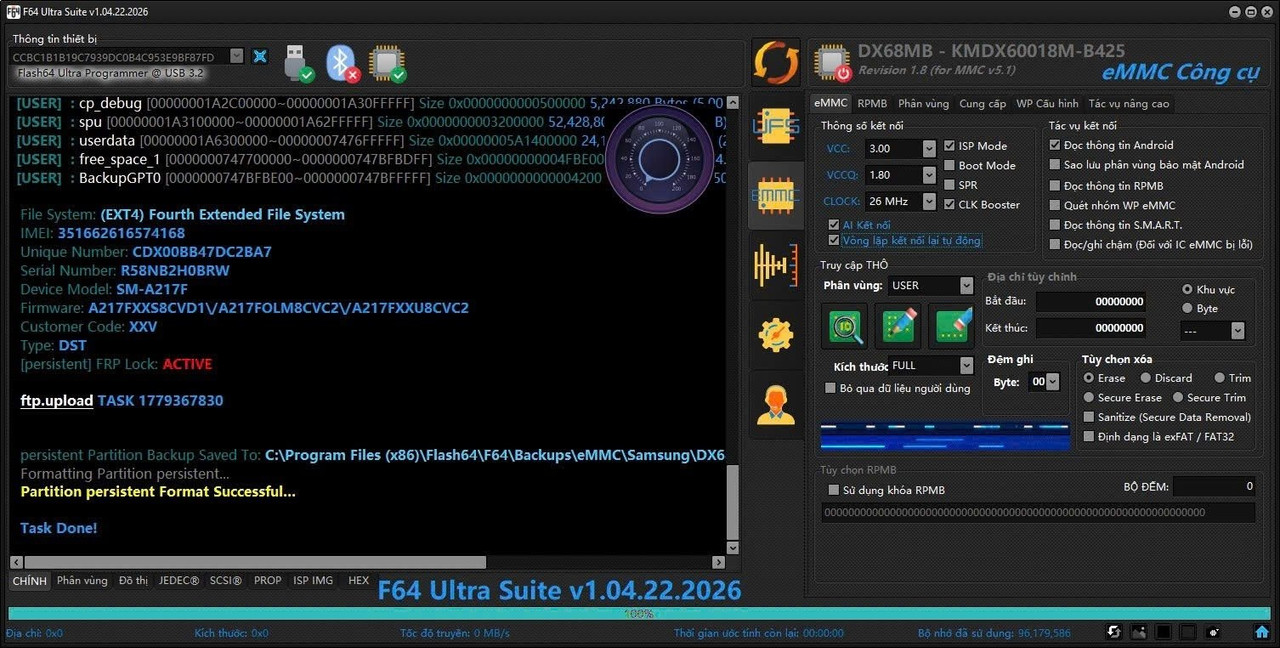Click the second black square status bar icon
1280x648 pixels.
1188,632
